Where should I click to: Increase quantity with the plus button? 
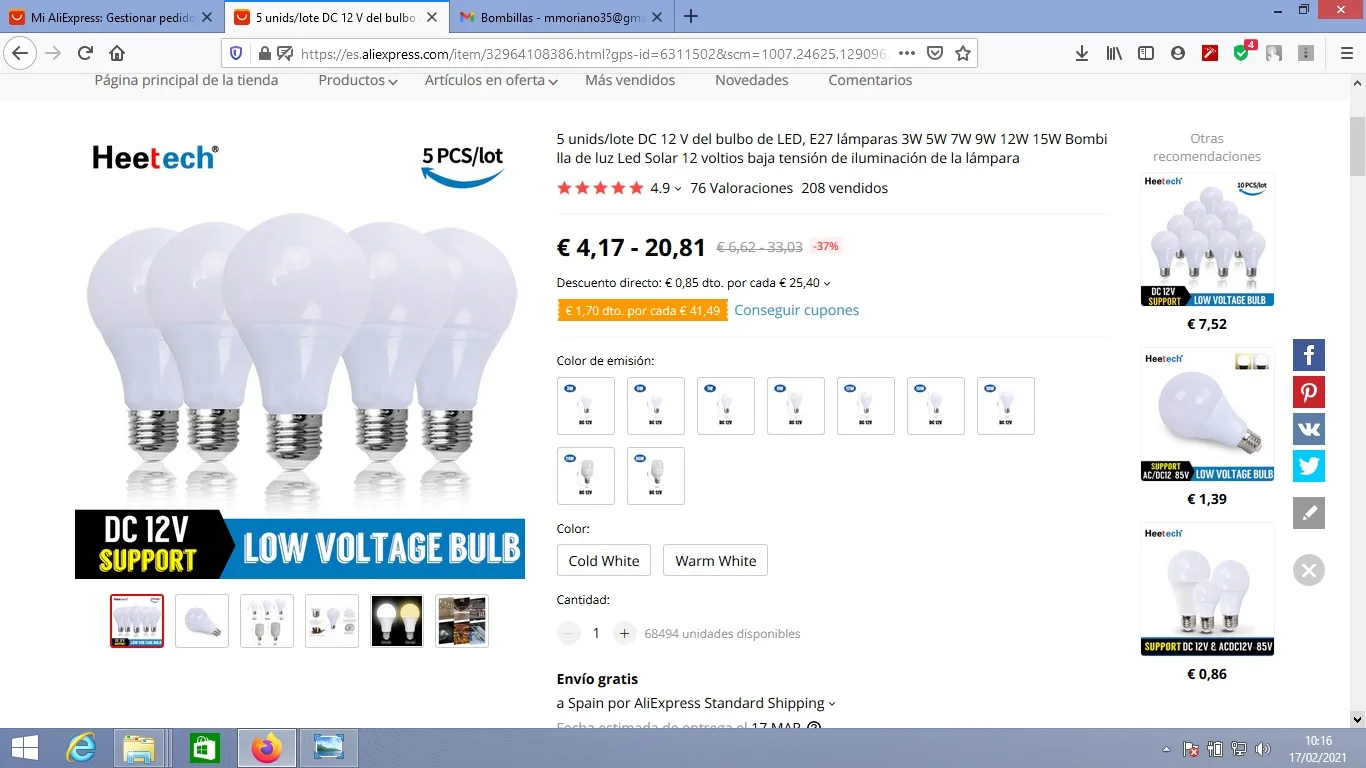(624, 633)
